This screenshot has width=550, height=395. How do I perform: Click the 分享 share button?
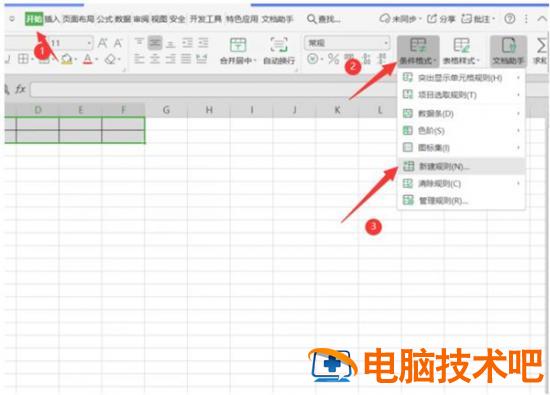(x=441, y=19)
